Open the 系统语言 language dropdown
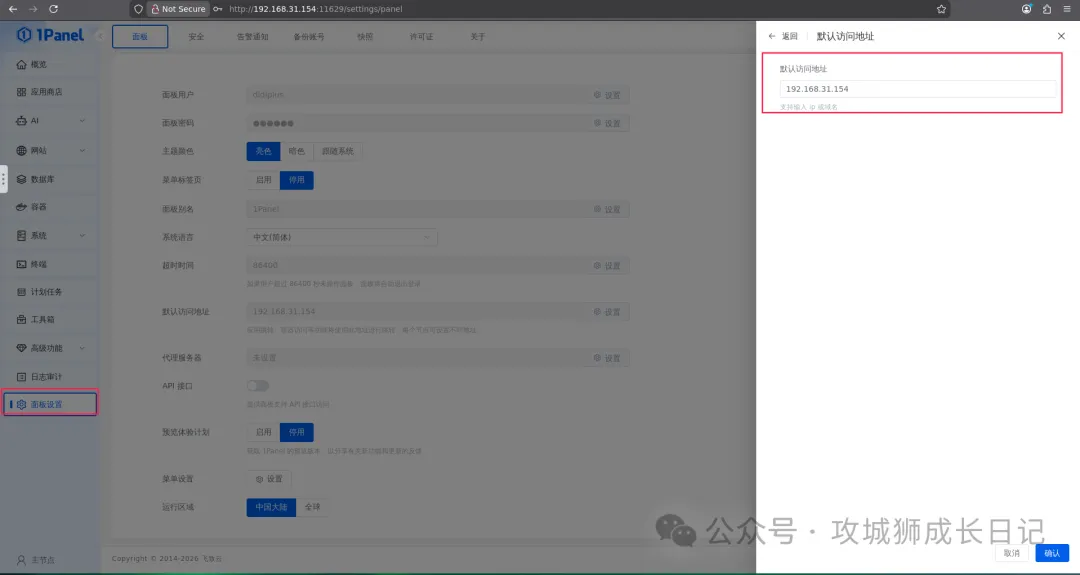This screenshot has height=575, width=1080. pos(341,237)
